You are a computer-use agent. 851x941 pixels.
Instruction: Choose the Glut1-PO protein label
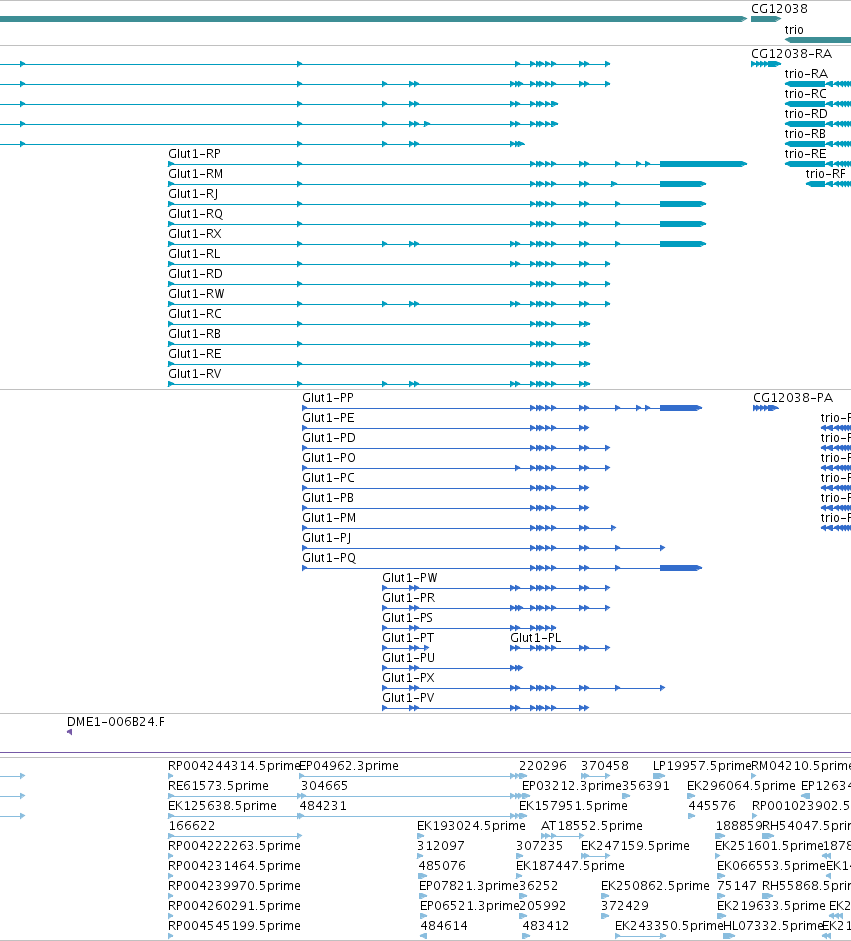click(329, 458)
